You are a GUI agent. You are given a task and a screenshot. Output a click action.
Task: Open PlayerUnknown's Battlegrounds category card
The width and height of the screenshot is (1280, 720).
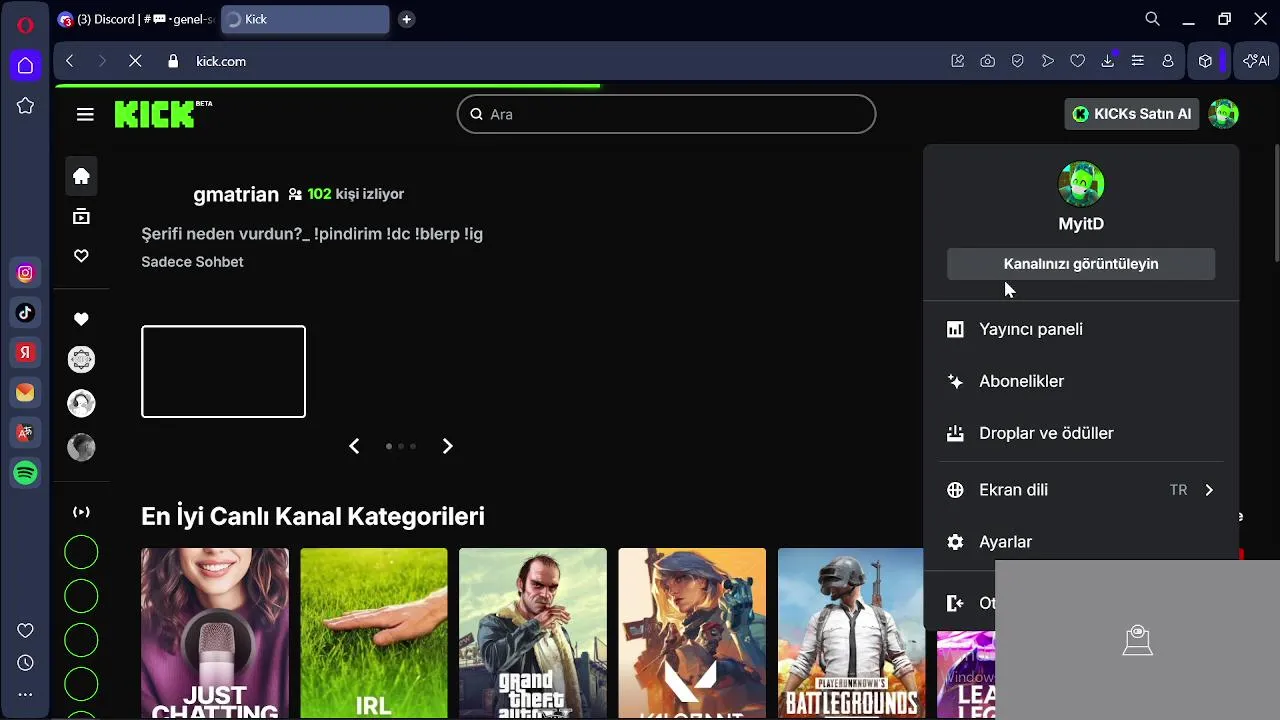(x=851, y=633)
